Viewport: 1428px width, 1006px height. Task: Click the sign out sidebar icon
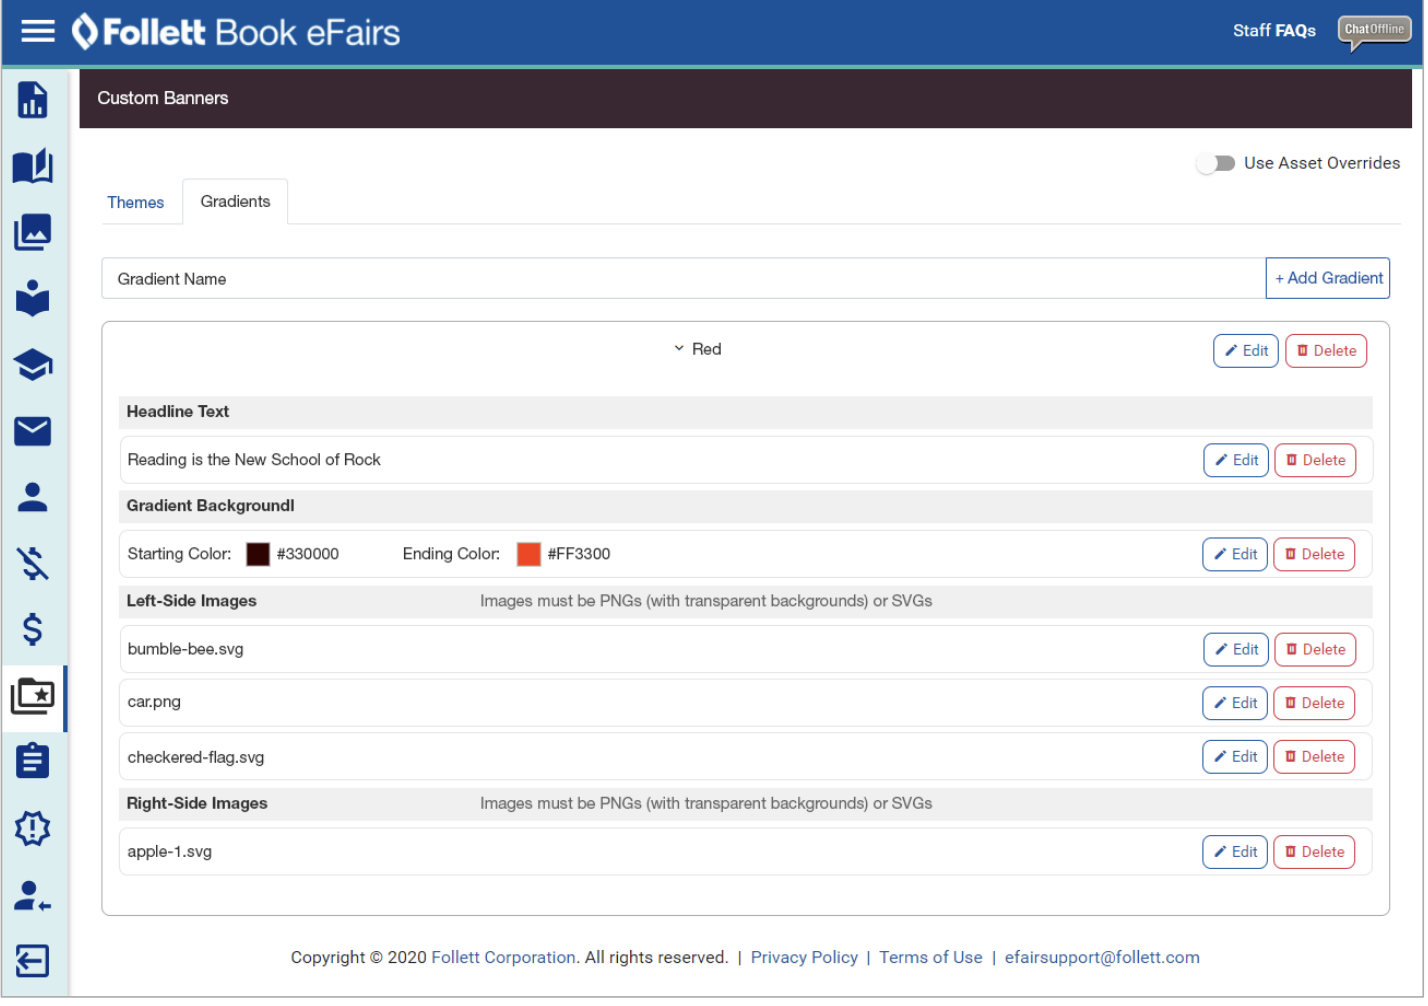33,962
